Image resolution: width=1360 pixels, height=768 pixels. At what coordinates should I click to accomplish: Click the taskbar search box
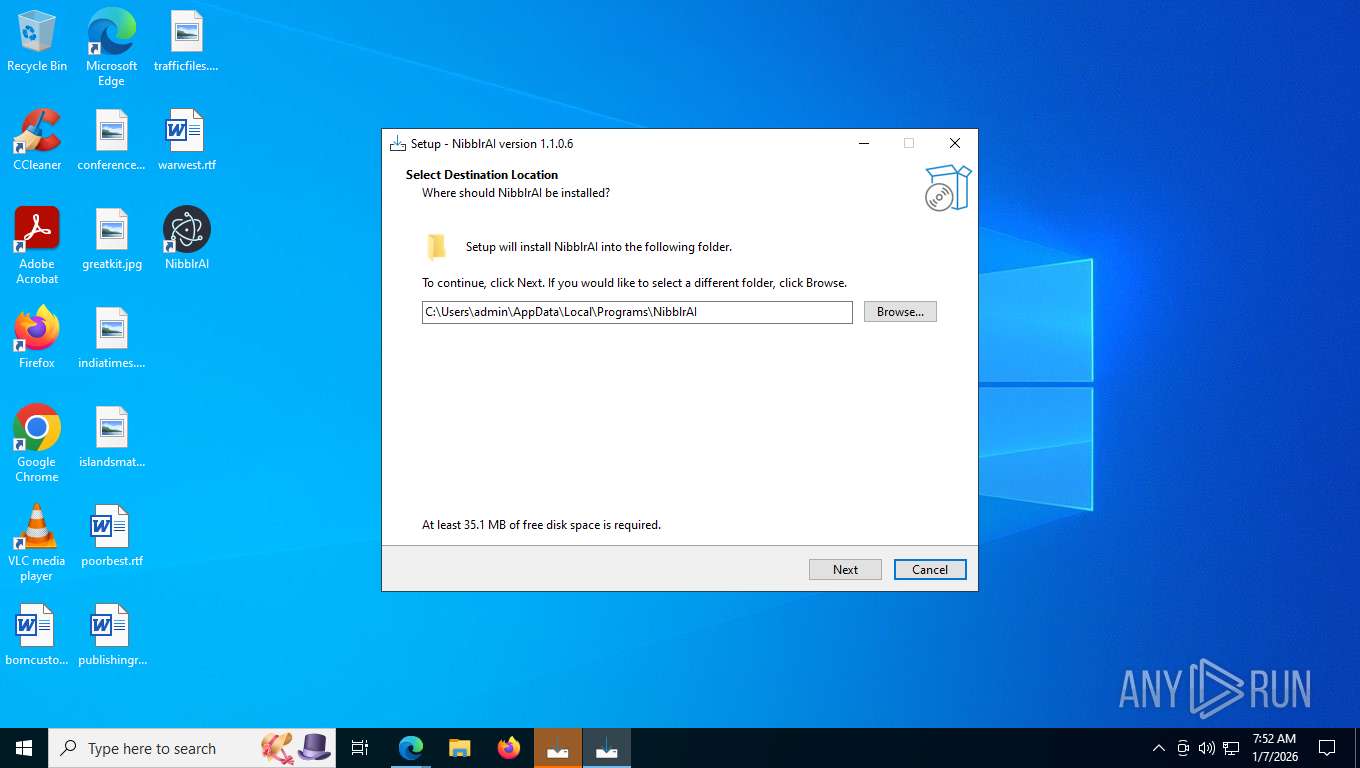[x=192, y=748]
